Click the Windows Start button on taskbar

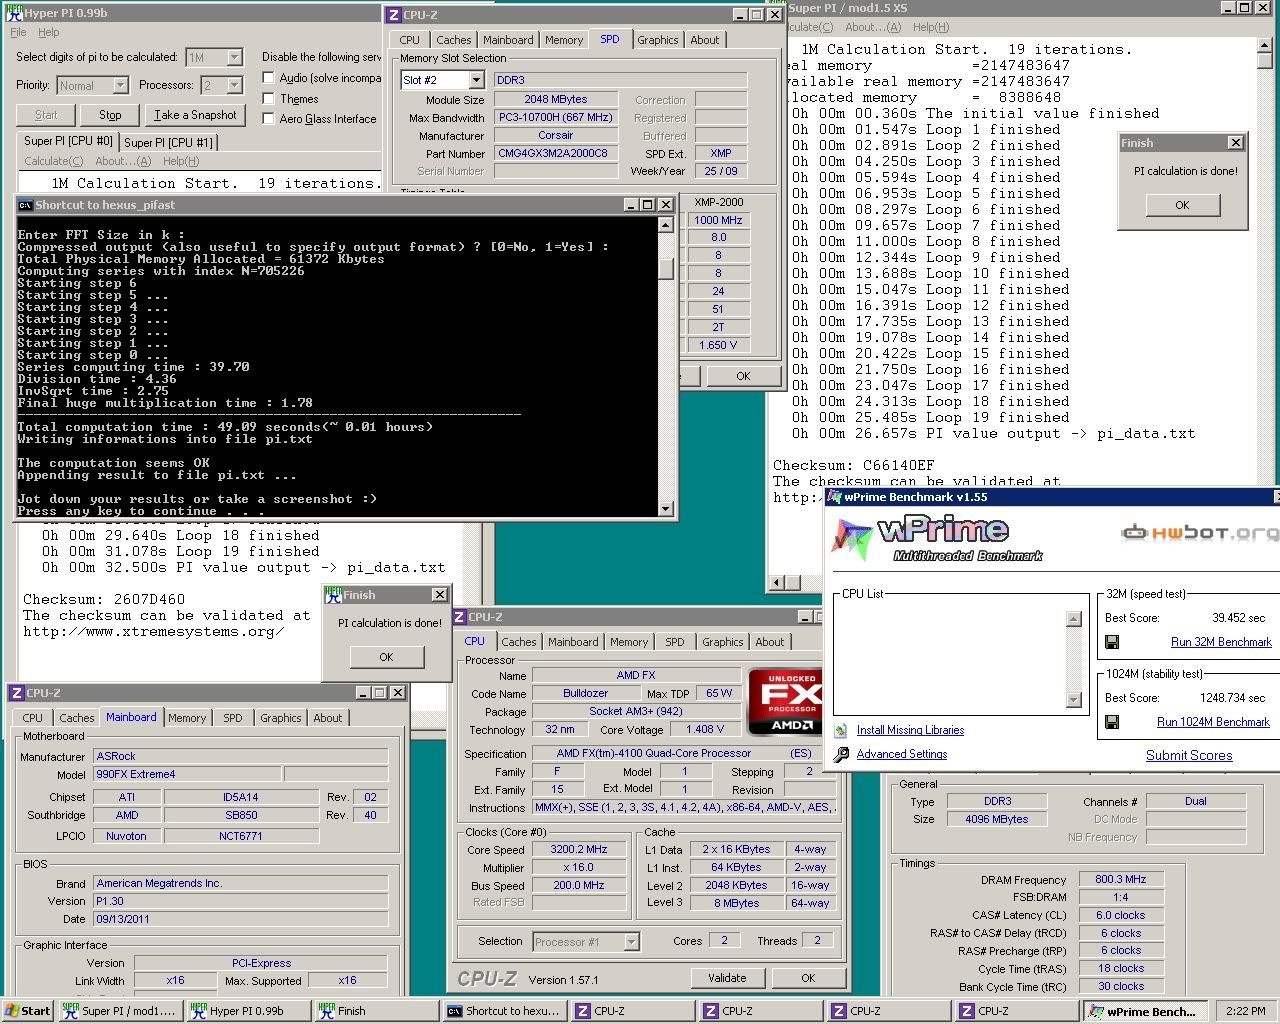(x=28, y=1011)
